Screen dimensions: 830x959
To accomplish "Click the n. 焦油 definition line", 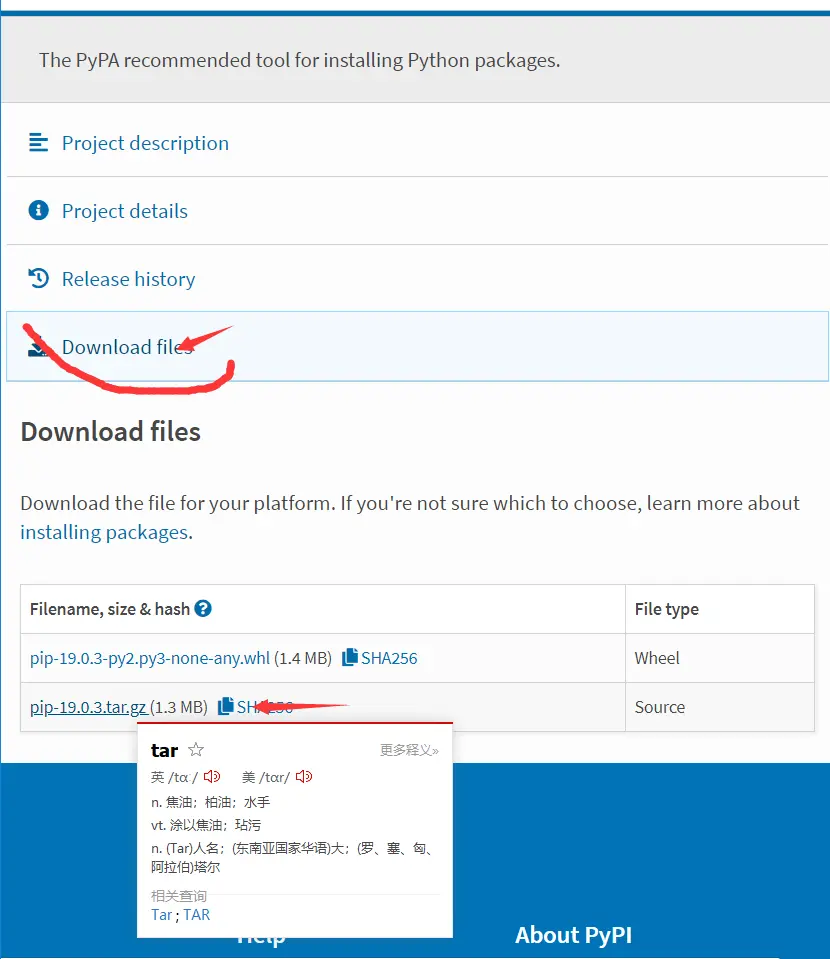I will pyautogui.click(x=210, y=802).
